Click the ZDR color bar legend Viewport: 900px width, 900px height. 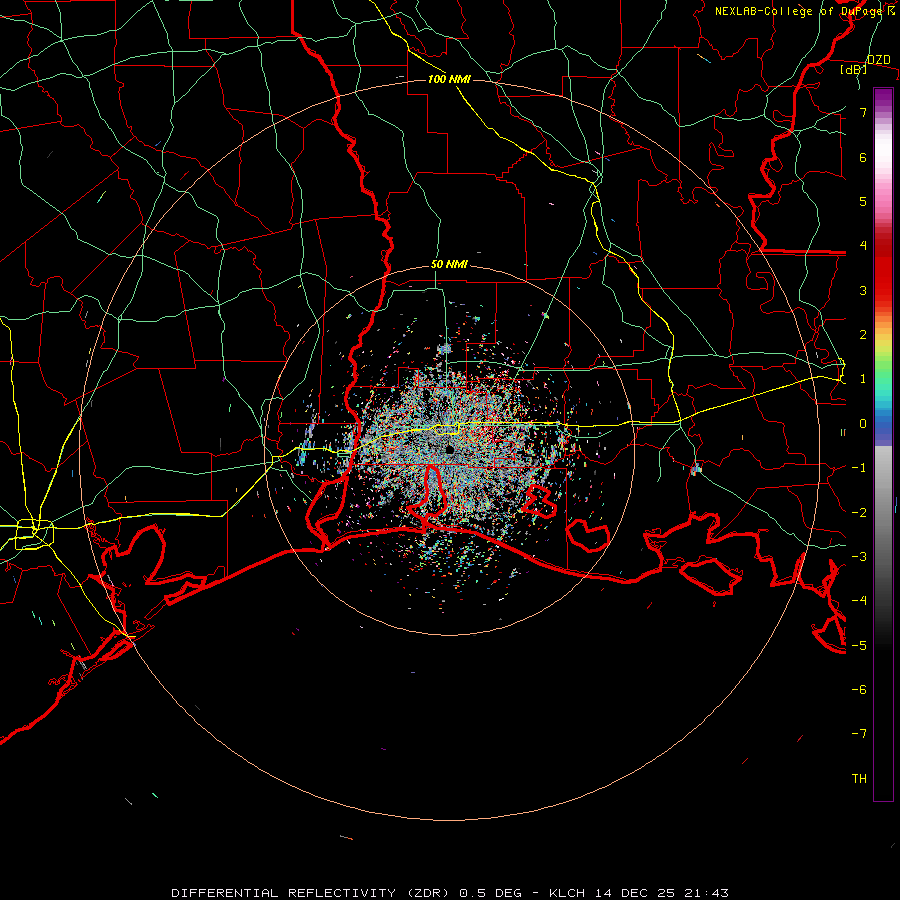coord(883,444)
